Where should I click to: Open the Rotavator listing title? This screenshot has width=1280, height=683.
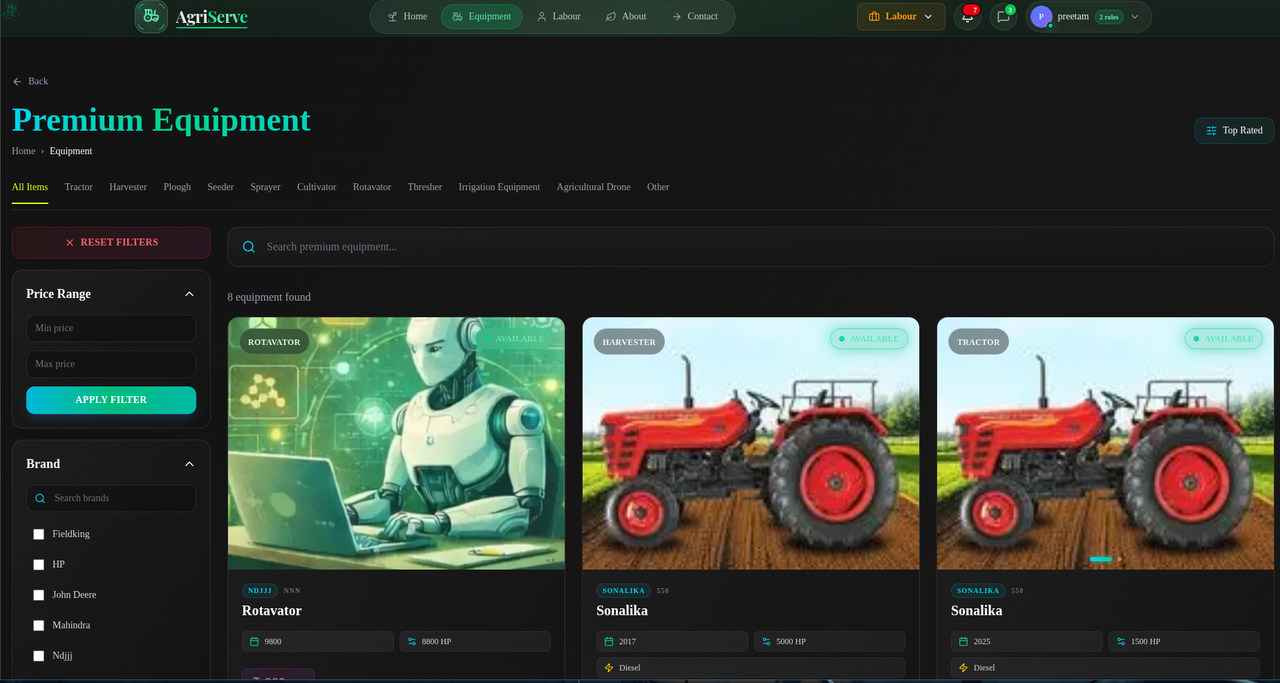coord(272,611)
